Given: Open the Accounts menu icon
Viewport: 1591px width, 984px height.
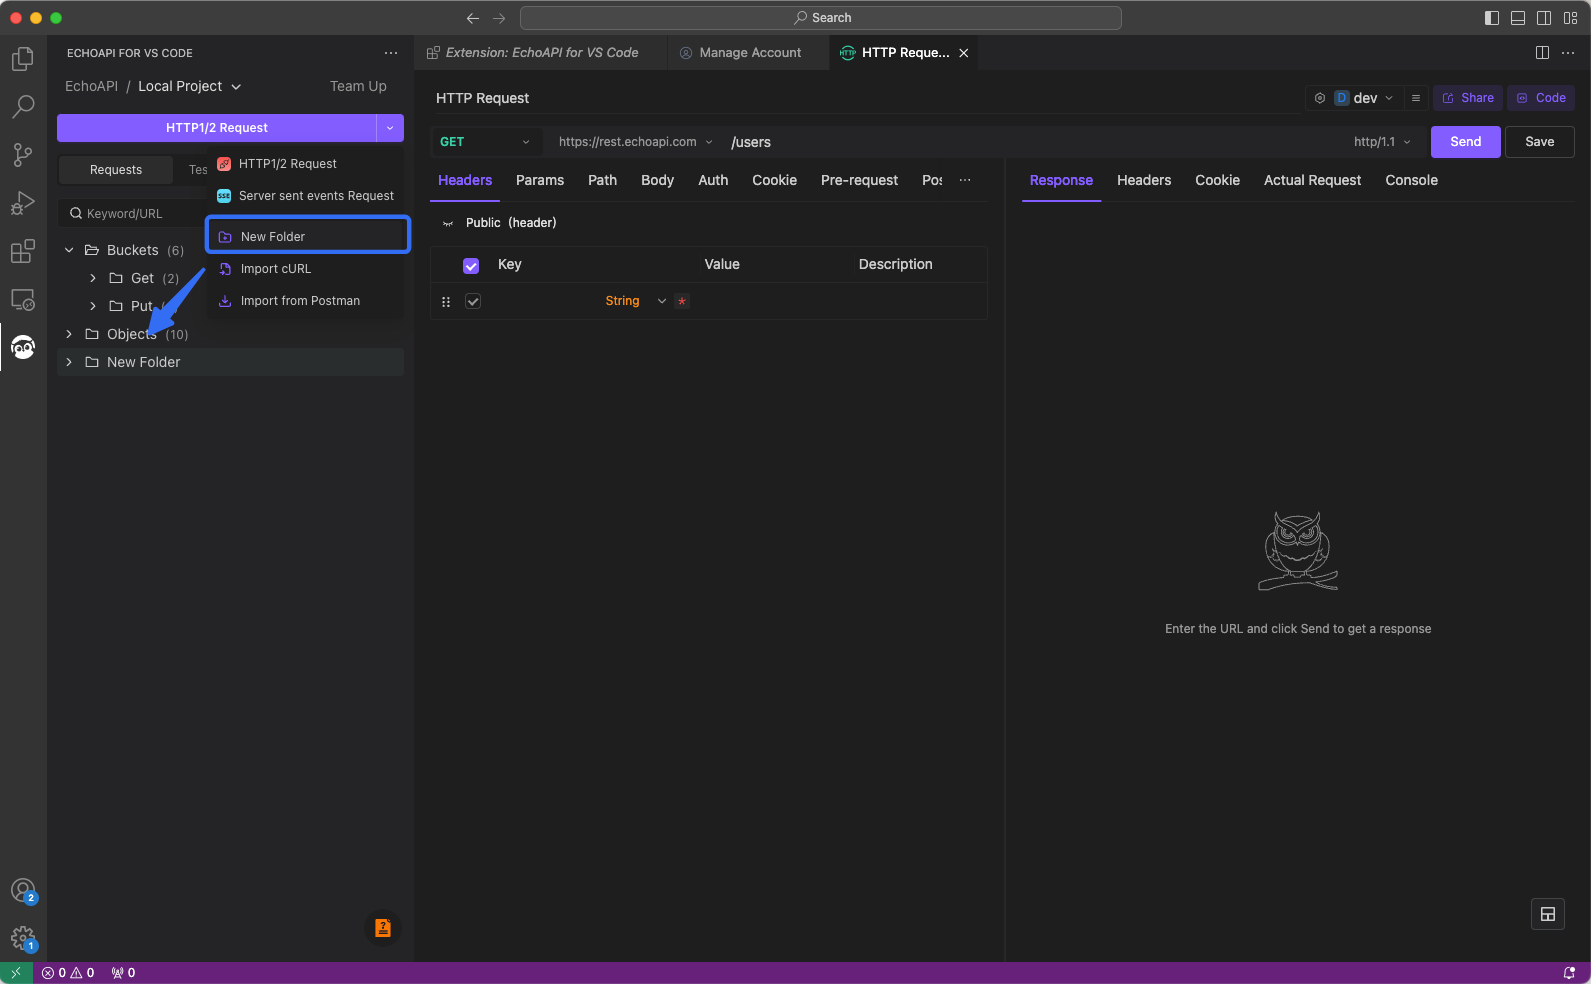Looking at the screenshot, I should tap(22, 890).
